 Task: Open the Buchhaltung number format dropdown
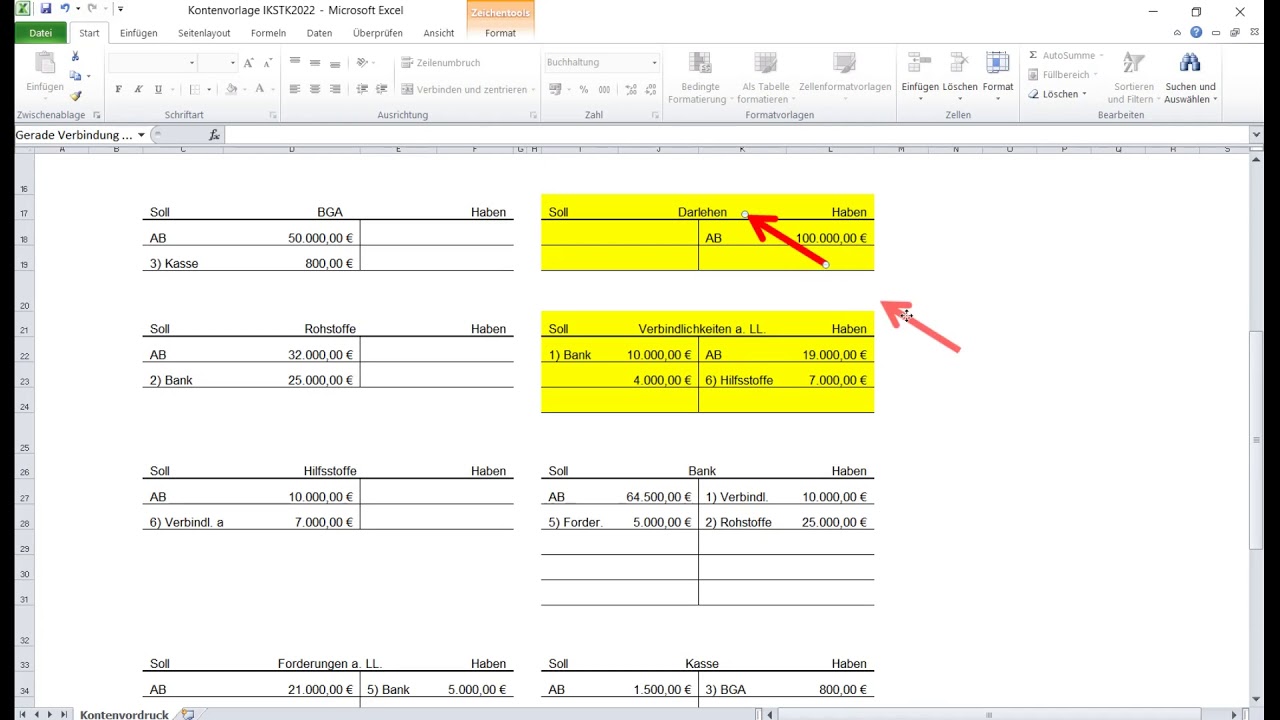point(655,63)
